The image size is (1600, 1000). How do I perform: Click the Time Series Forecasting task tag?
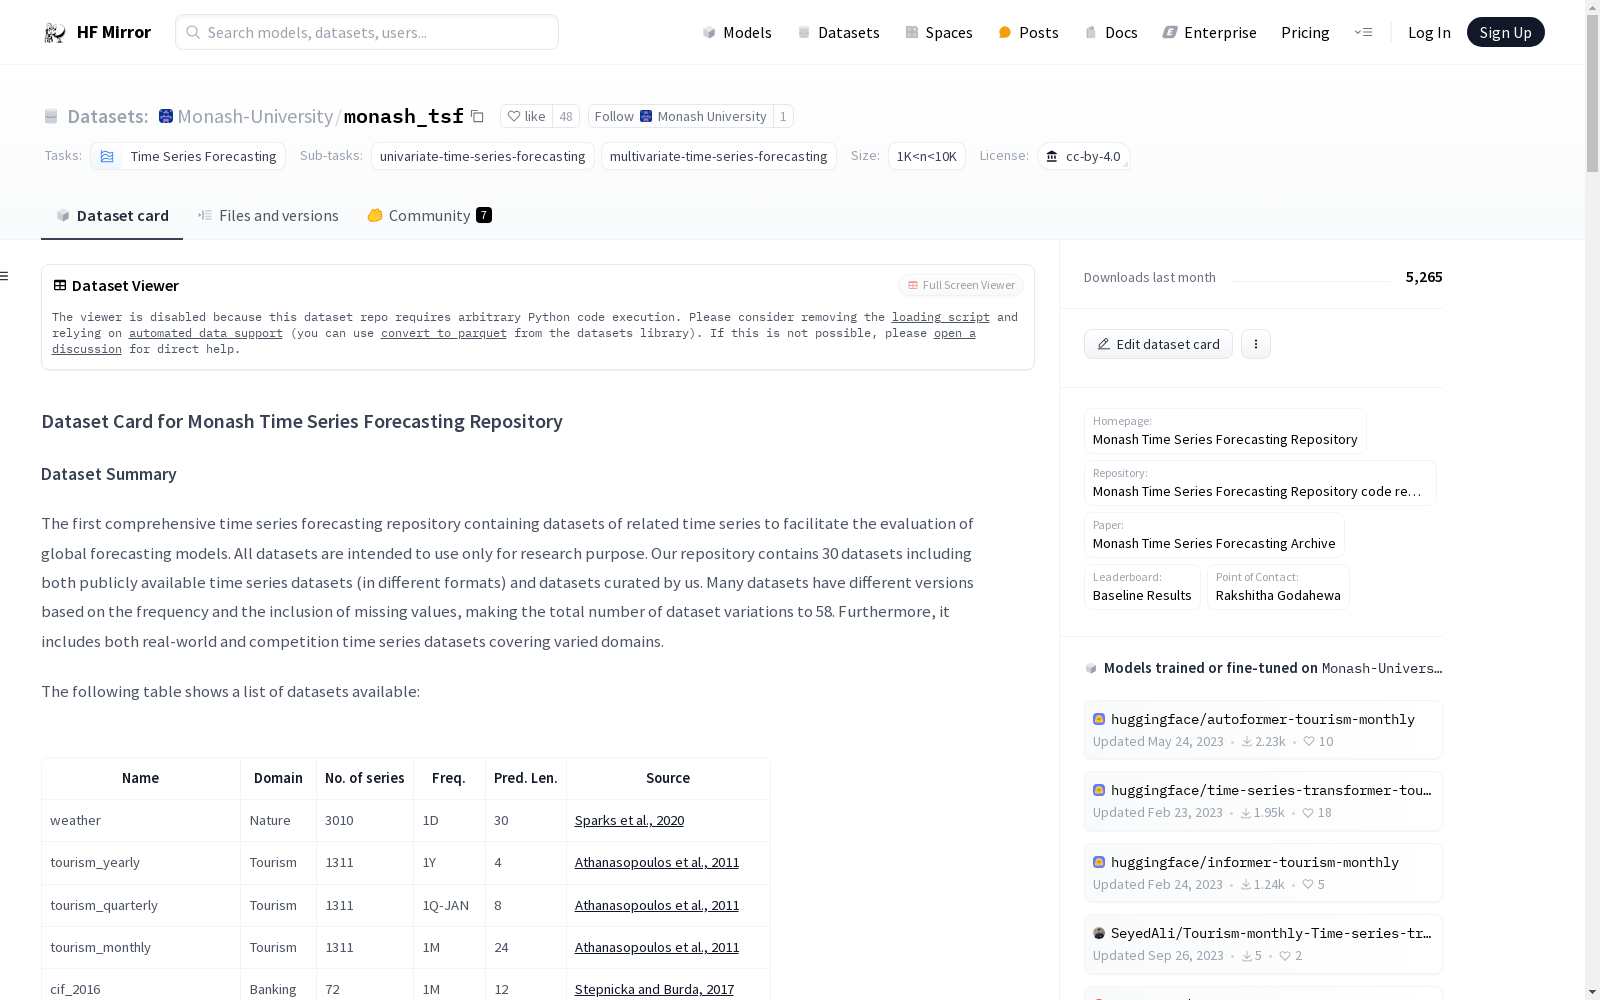[188, 156]
